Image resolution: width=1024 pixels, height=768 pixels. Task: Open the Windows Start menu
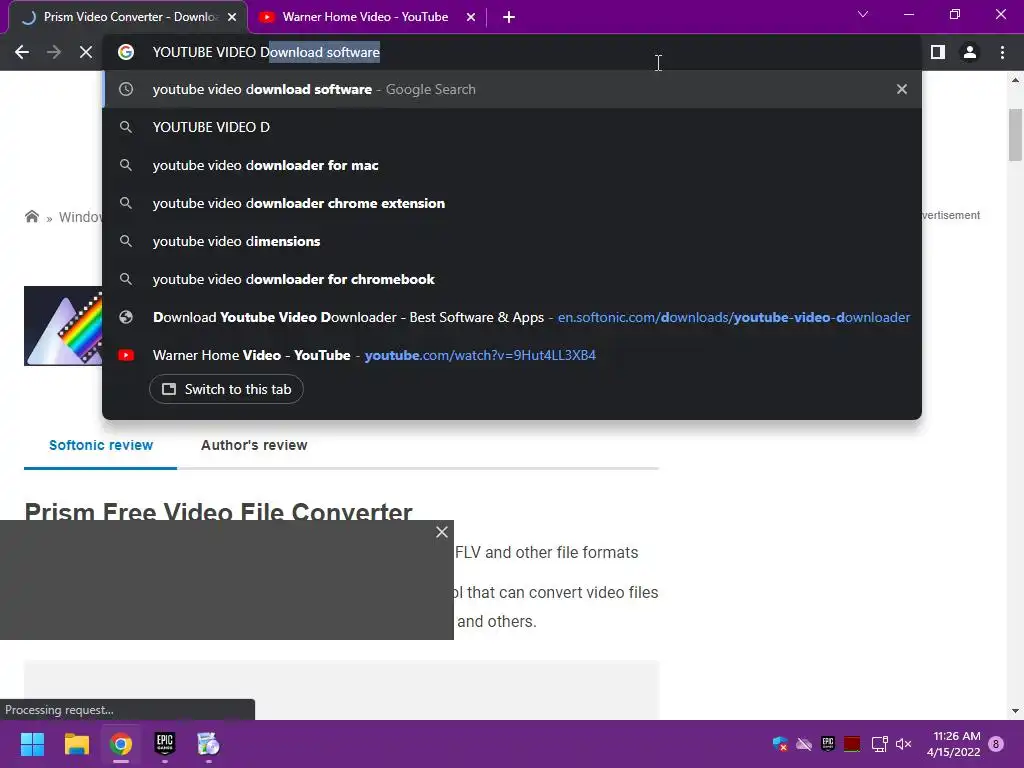click(x=32, y=744)
